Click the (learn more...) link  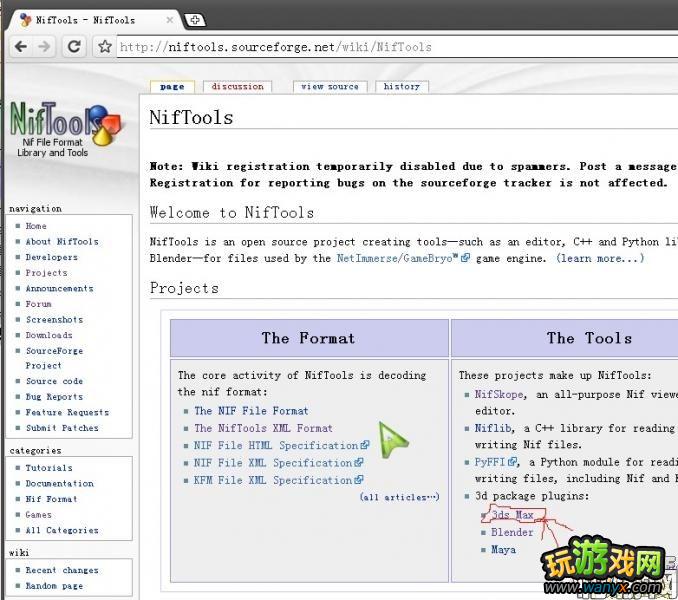(600, 258)
